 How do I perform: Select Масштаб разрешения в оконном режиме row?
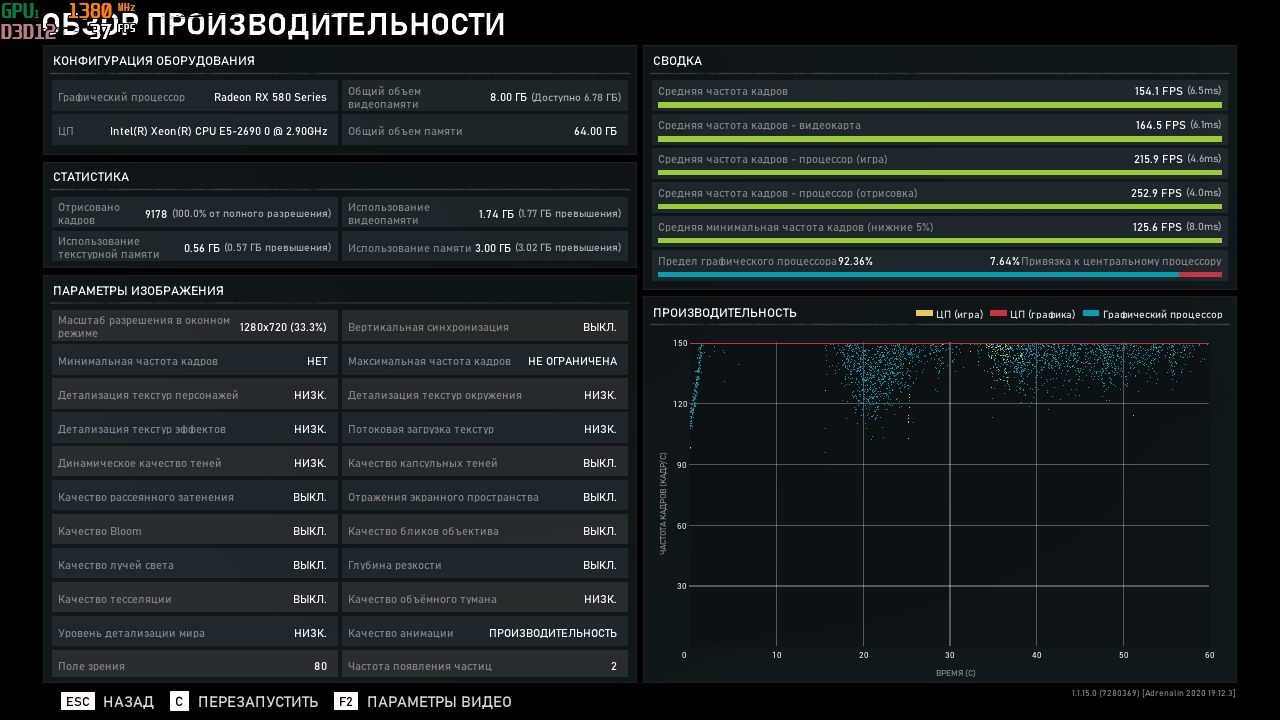click(192, 327)
